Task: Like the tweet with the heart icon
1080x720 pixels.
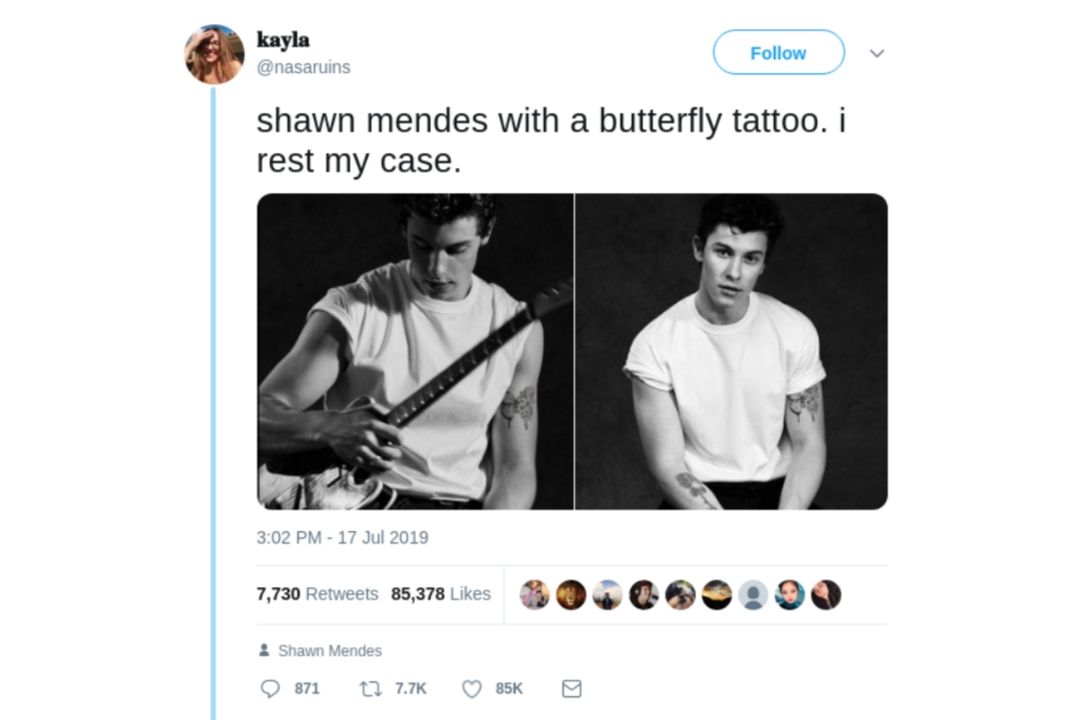Action: click(x=472, y=688)
